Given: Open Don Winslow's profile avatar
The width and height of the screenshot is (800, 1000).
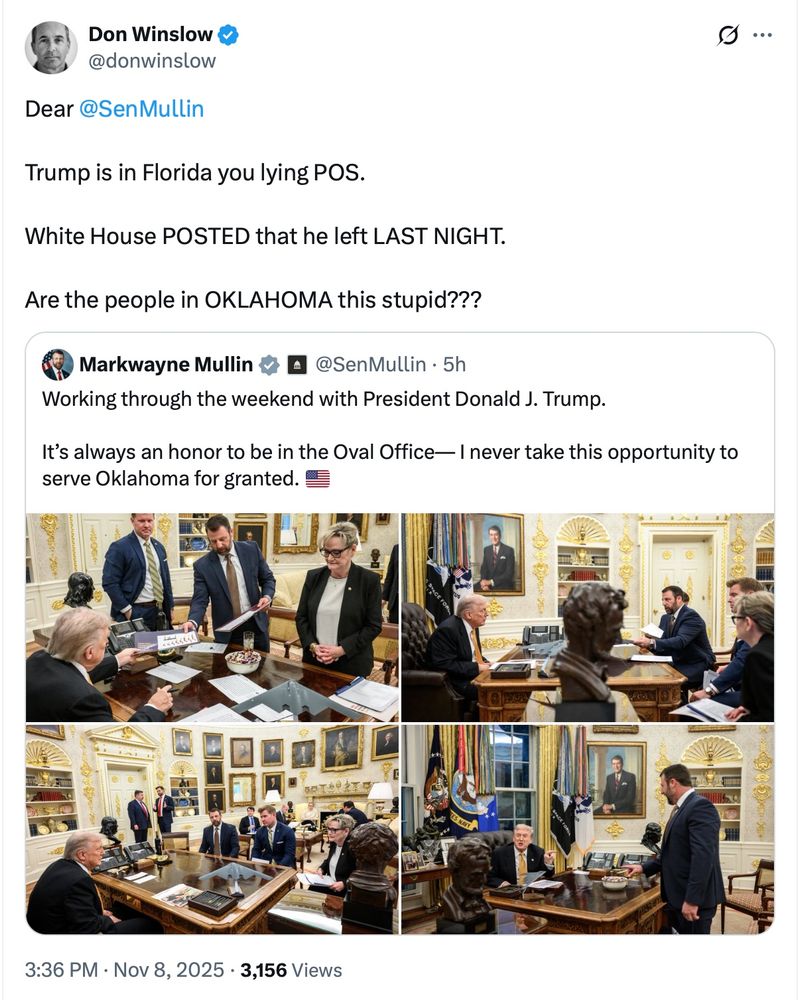Looking at the screenshot, I should coord(50,47).
